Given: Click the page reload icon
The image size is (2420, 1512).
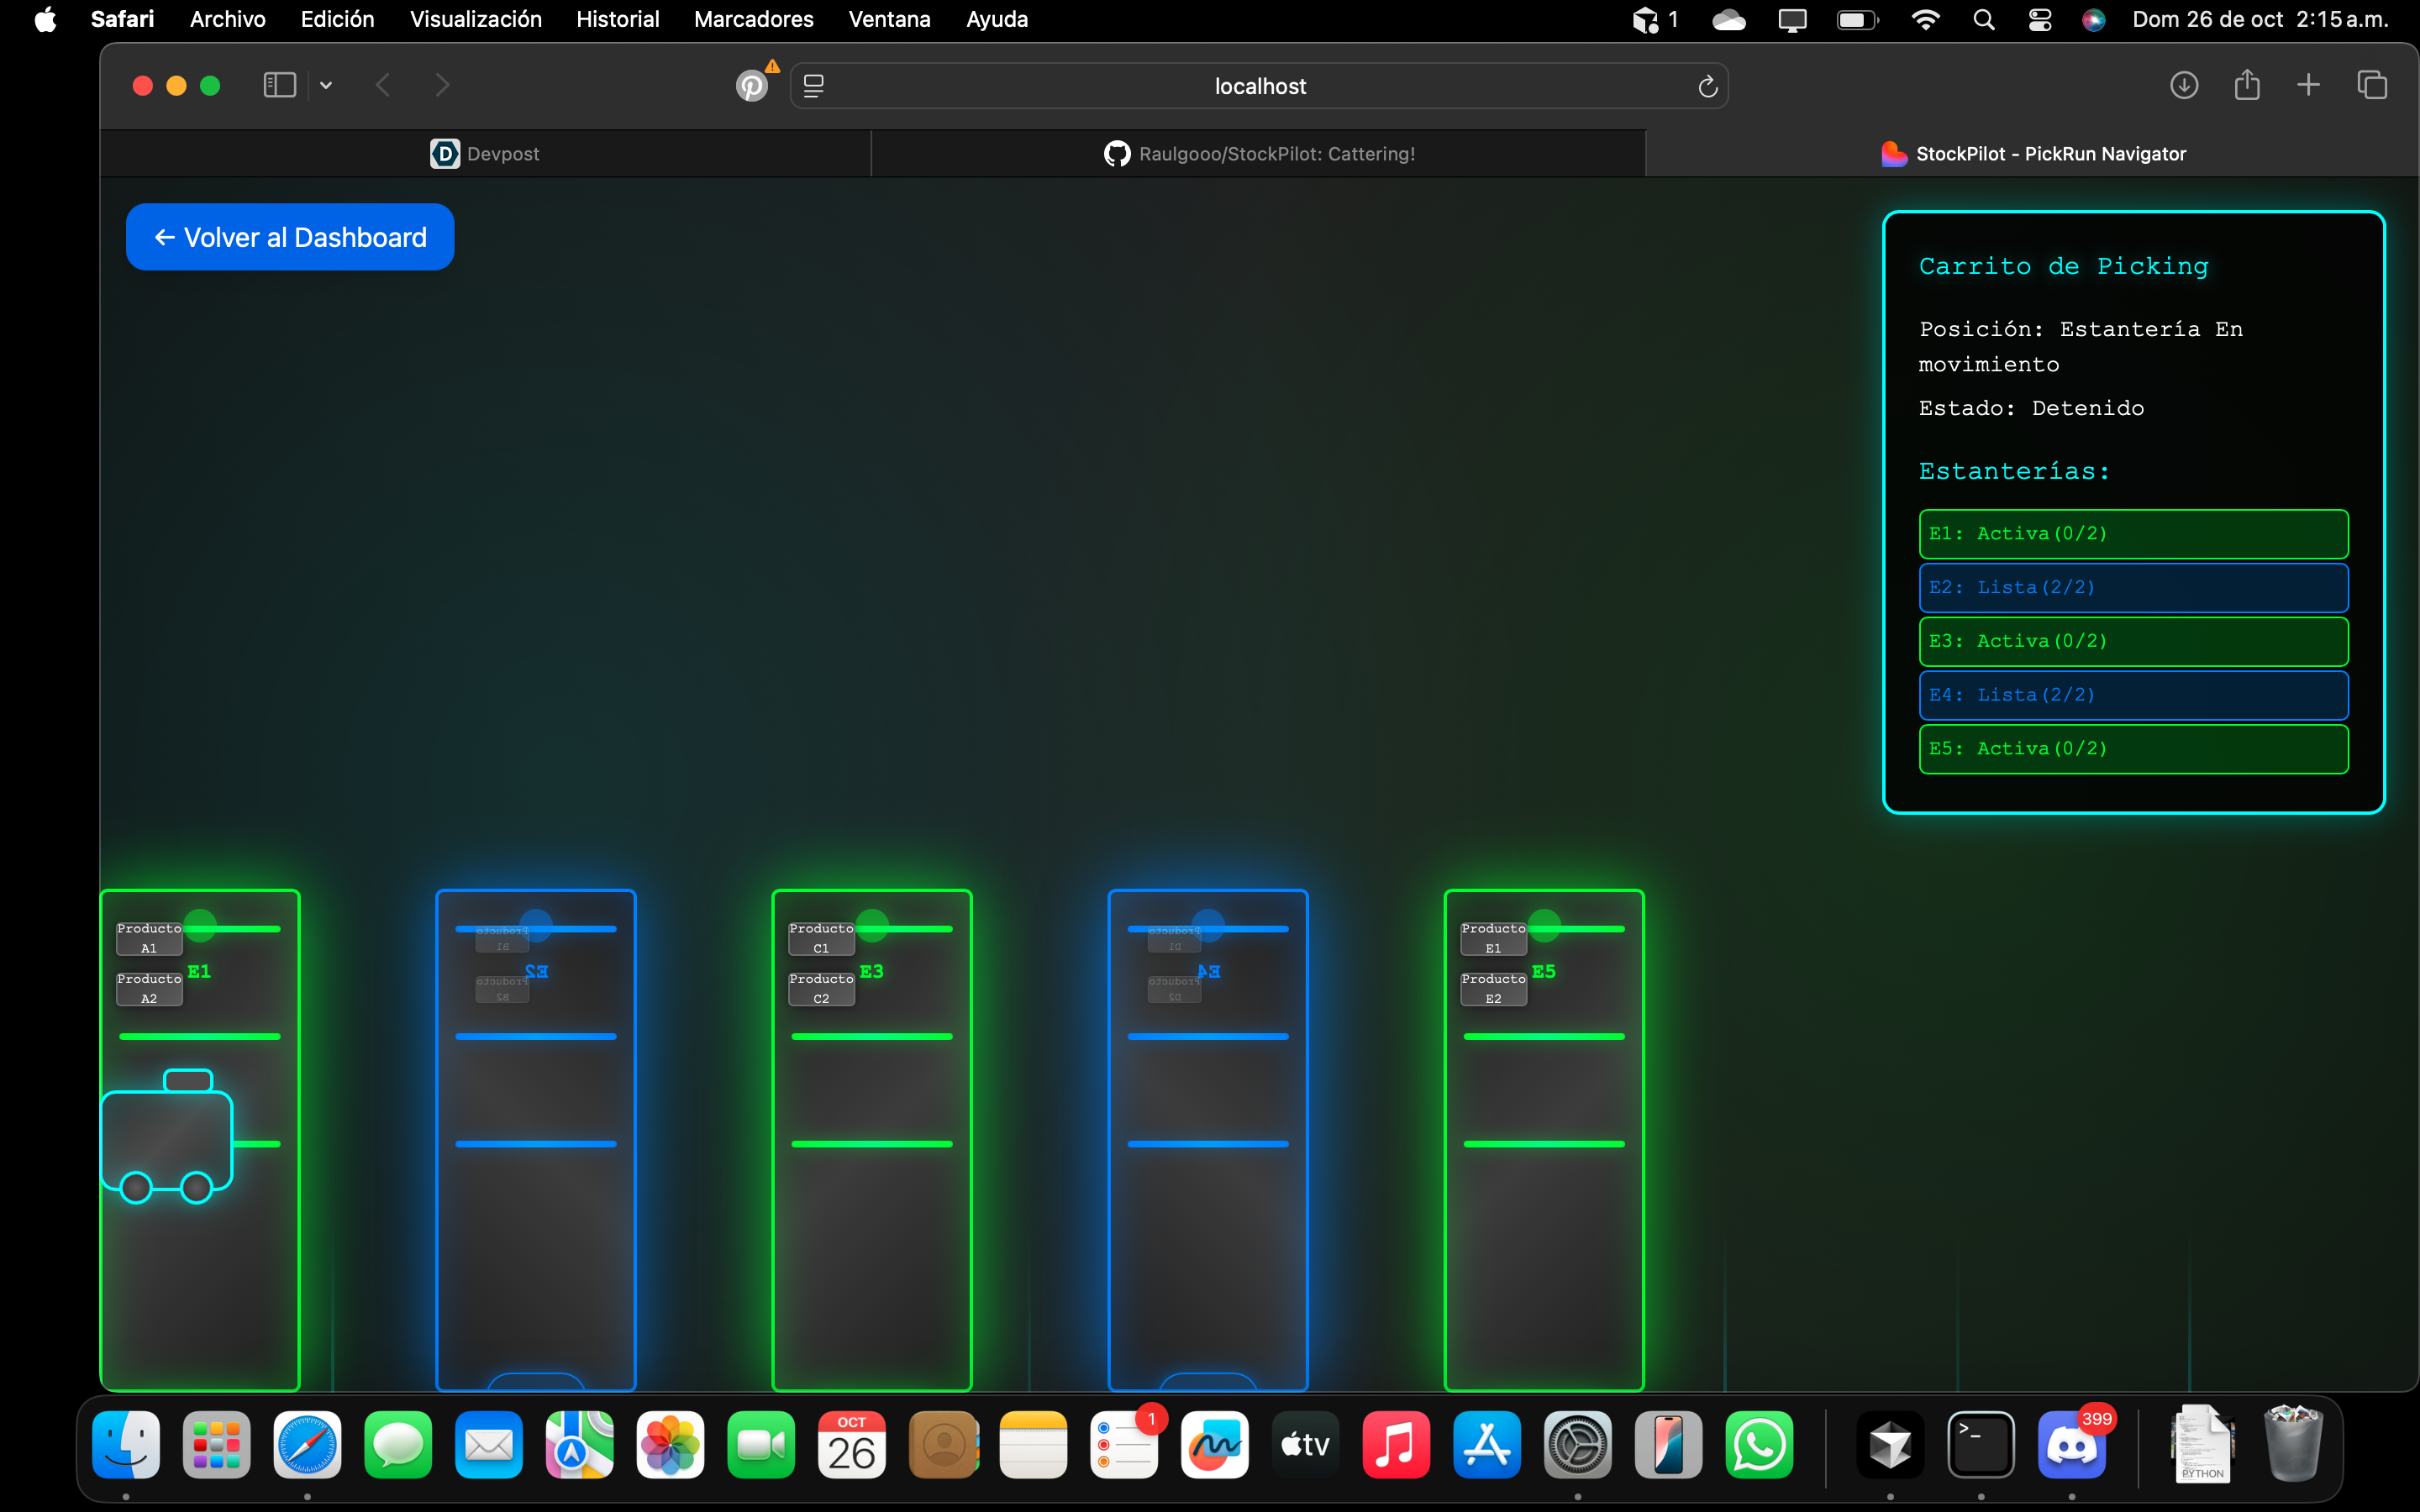Looking at the screenshot, I should click(x=1707, y=86).
